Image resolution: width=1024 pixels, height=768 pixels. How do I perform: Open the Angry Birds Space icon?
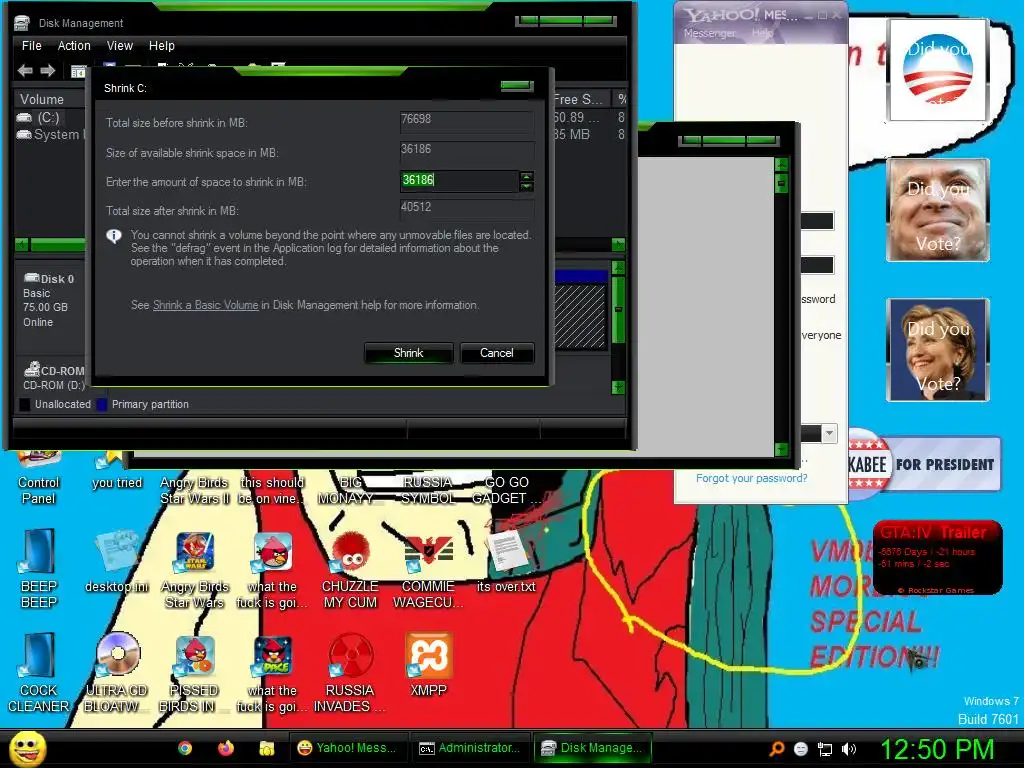click(272, 673)
